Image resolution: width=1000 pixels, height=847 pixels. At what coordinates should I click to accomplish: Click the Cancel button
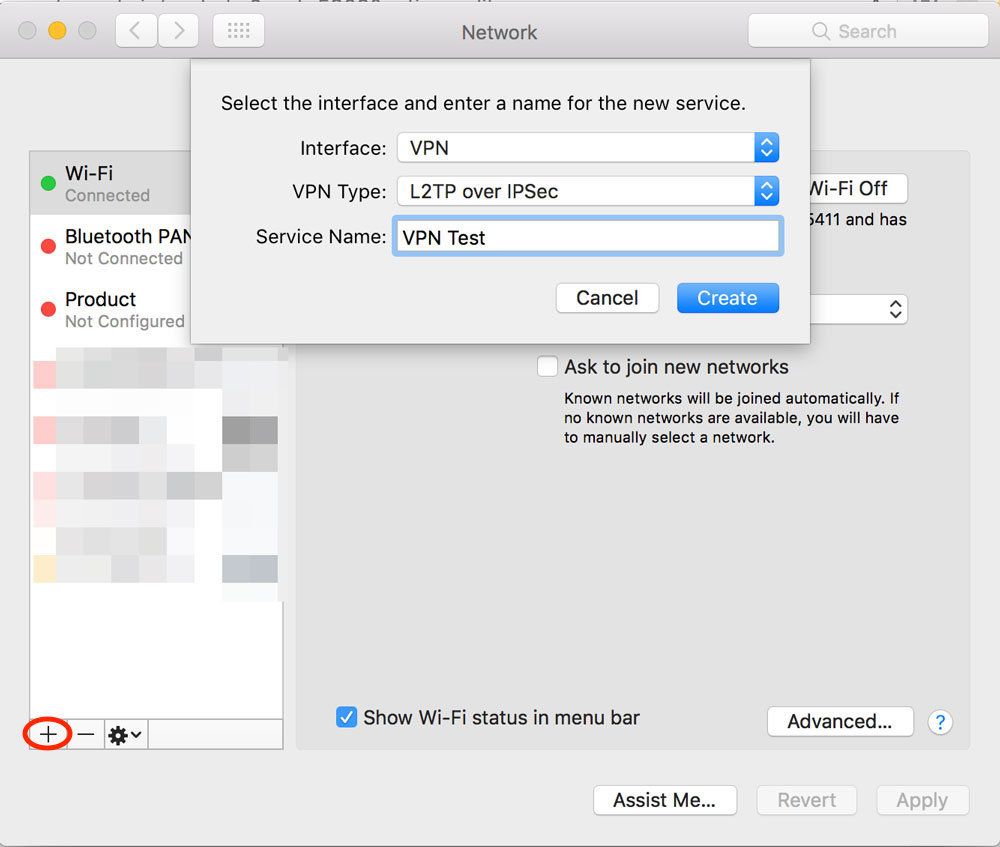pos(607,298)
